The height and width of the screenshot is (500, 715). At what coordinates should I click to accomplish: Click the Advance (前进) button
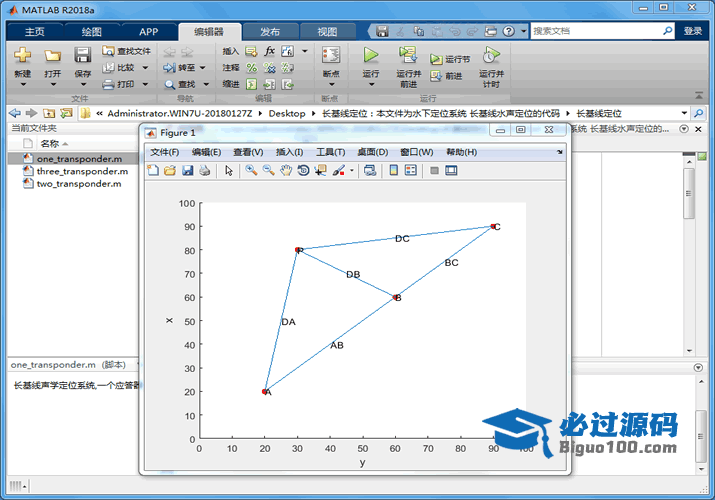(x=446, y=76)
